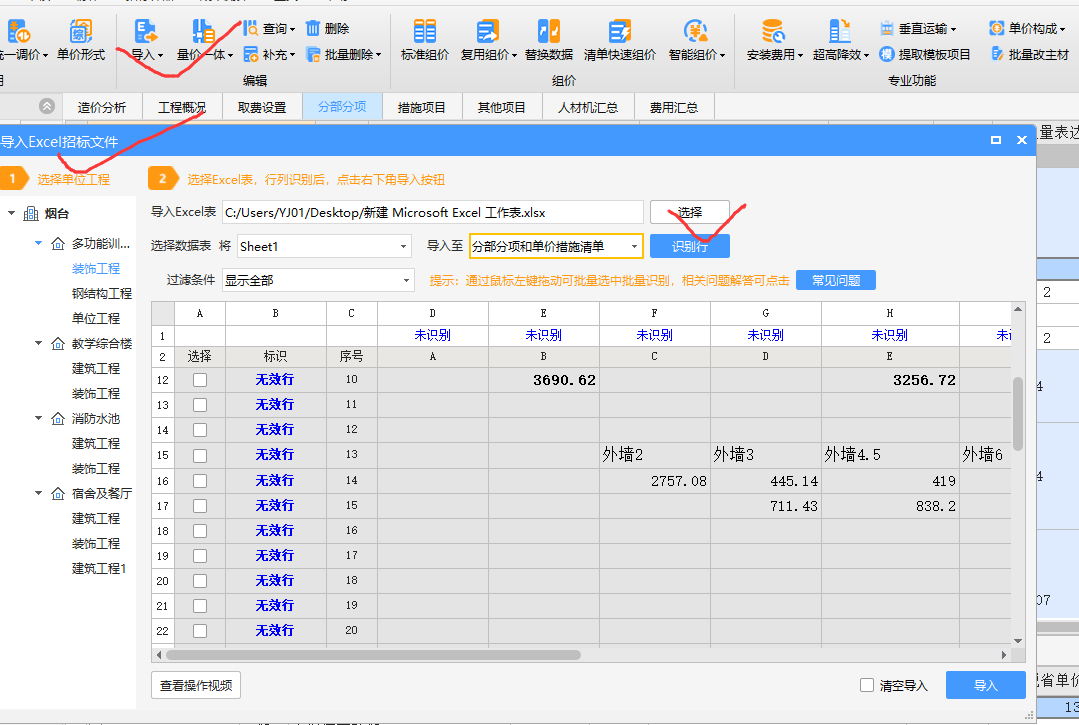1079x725 pixels.
Task: Collapse the 教学综合楼 tree node
Action: click(39, 343)
